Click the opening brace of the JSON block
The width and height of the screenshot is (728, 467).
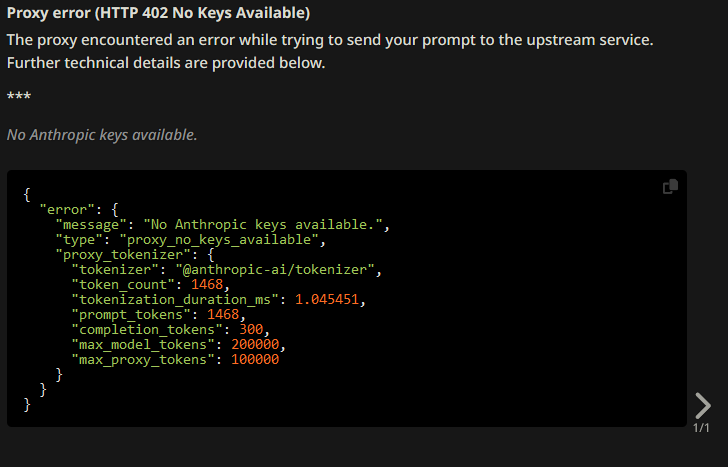(x=27, y=195)
